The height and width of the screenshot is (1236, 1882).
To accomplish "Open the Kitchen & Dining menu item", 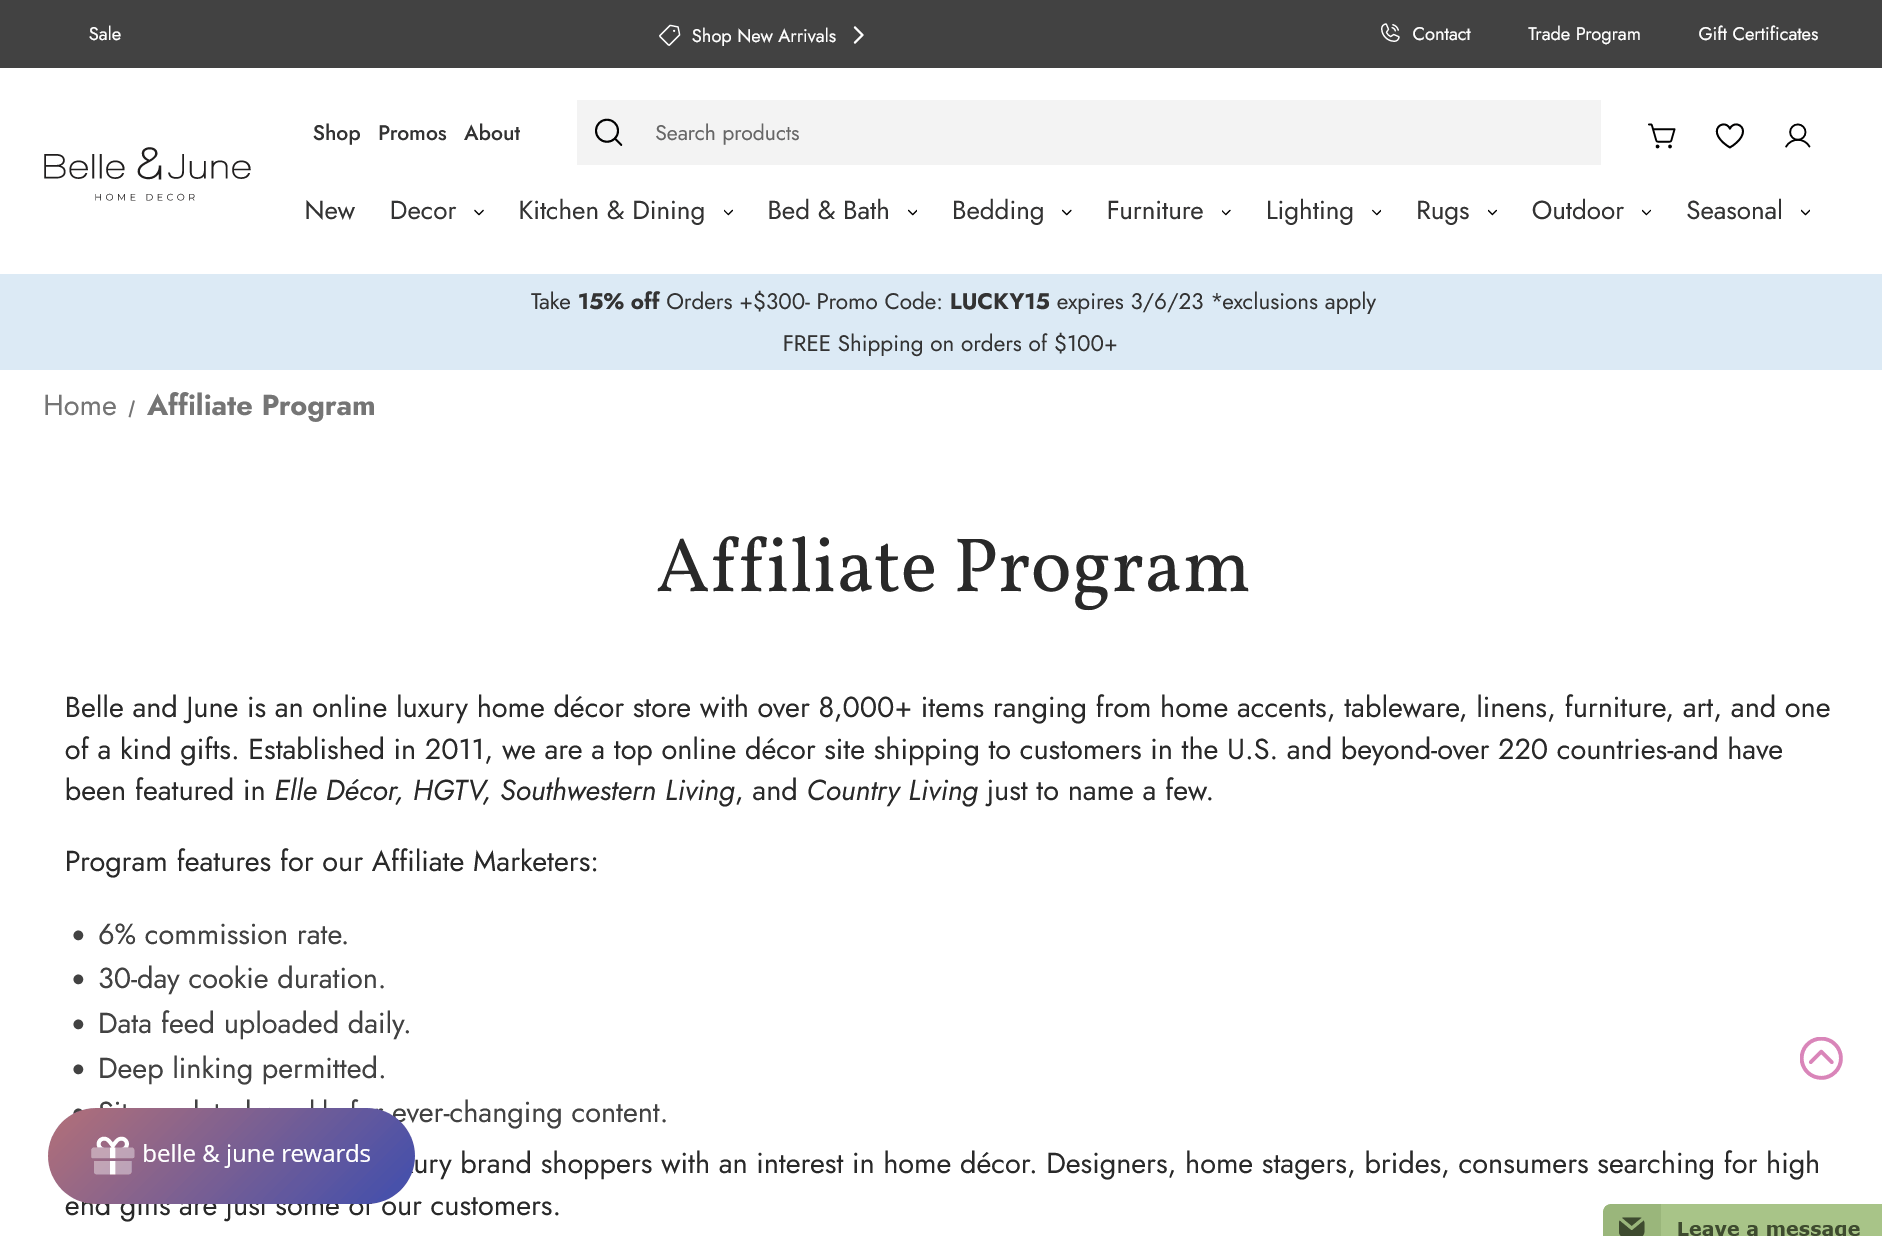I will point(611,211).
